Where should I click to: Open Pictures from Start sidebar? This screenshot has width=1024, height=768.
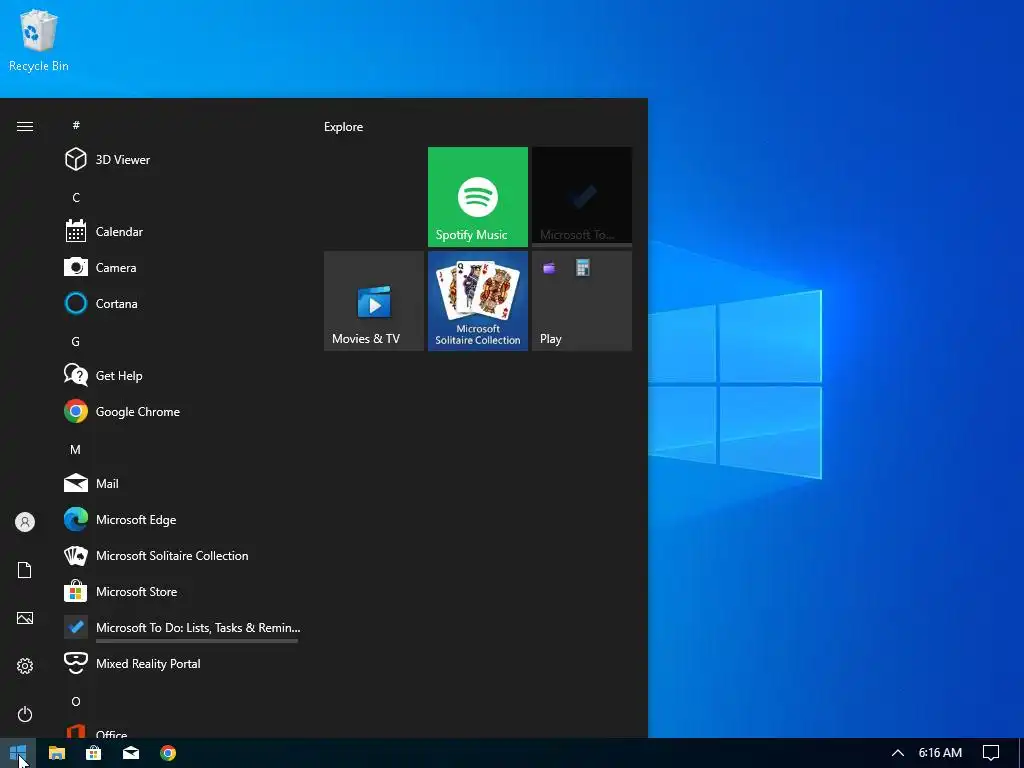(25, 618)
